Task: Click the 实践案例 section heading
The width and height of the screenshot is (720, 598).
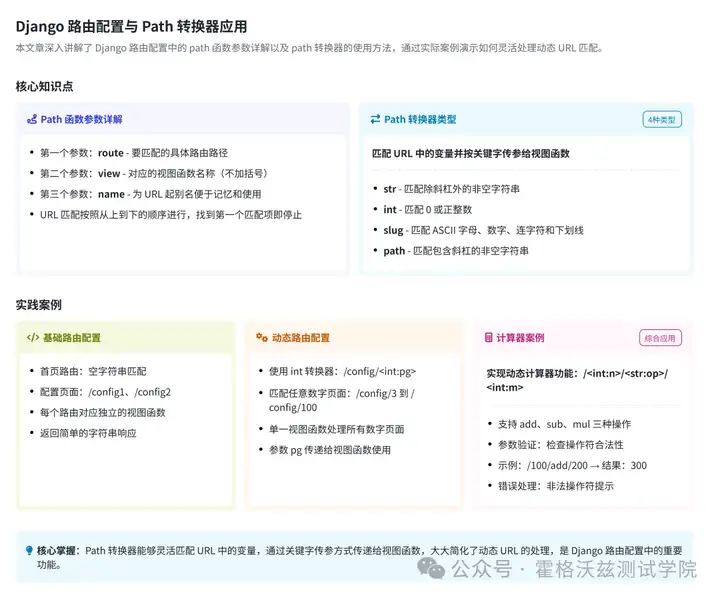Action: [x=39, y=305]
